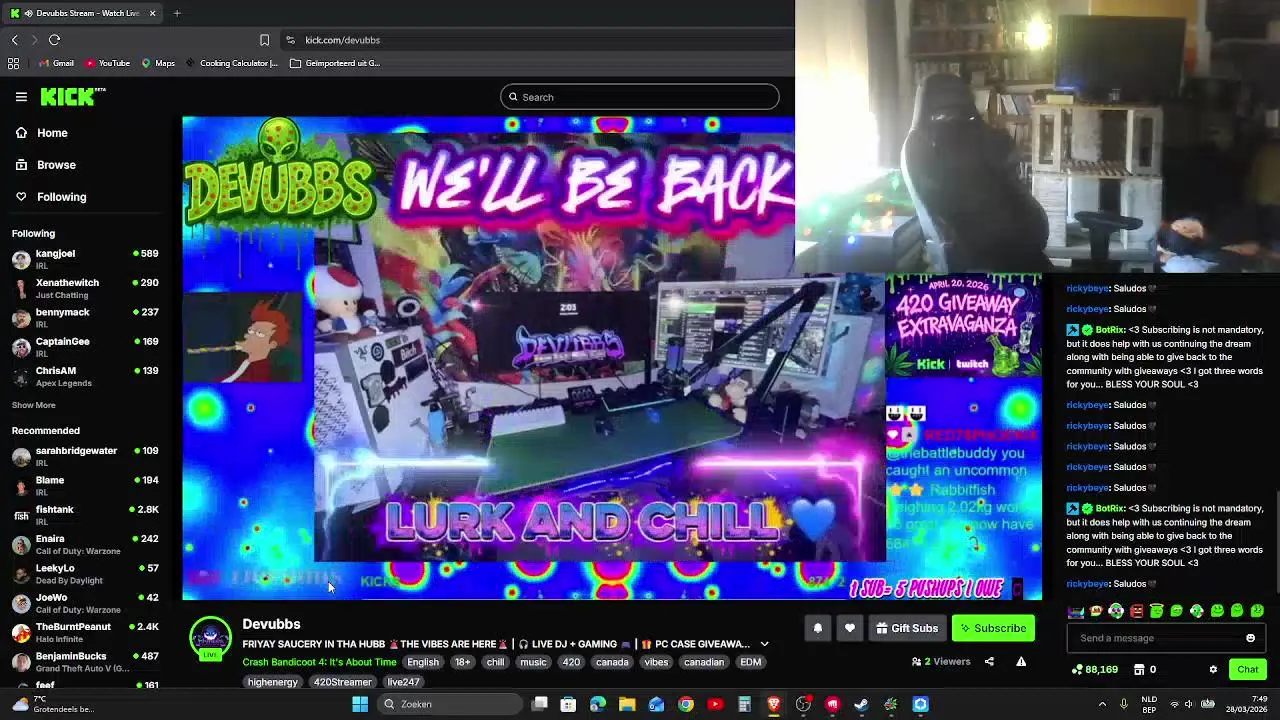This screenshot has height=720, width=1280.
Task: Open TheBurntPeanut Halo Infinite channel
Action: click(85, 632)
